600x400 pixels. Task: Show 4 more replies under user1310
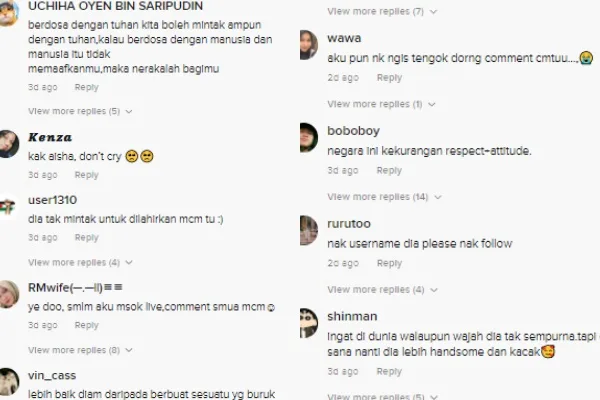pyautogui.click(x=80, y=263)
